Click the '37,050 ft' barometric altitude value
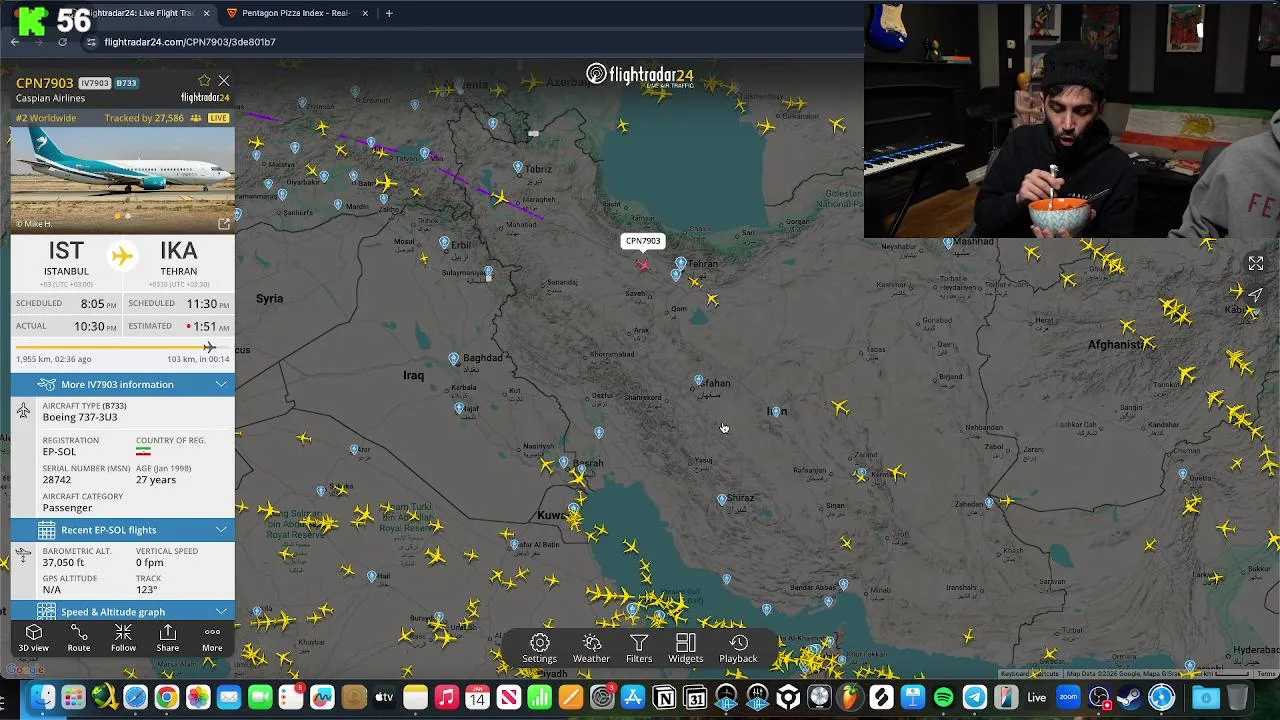Viewport: 1280px width, 720px height. coord(63,563)
